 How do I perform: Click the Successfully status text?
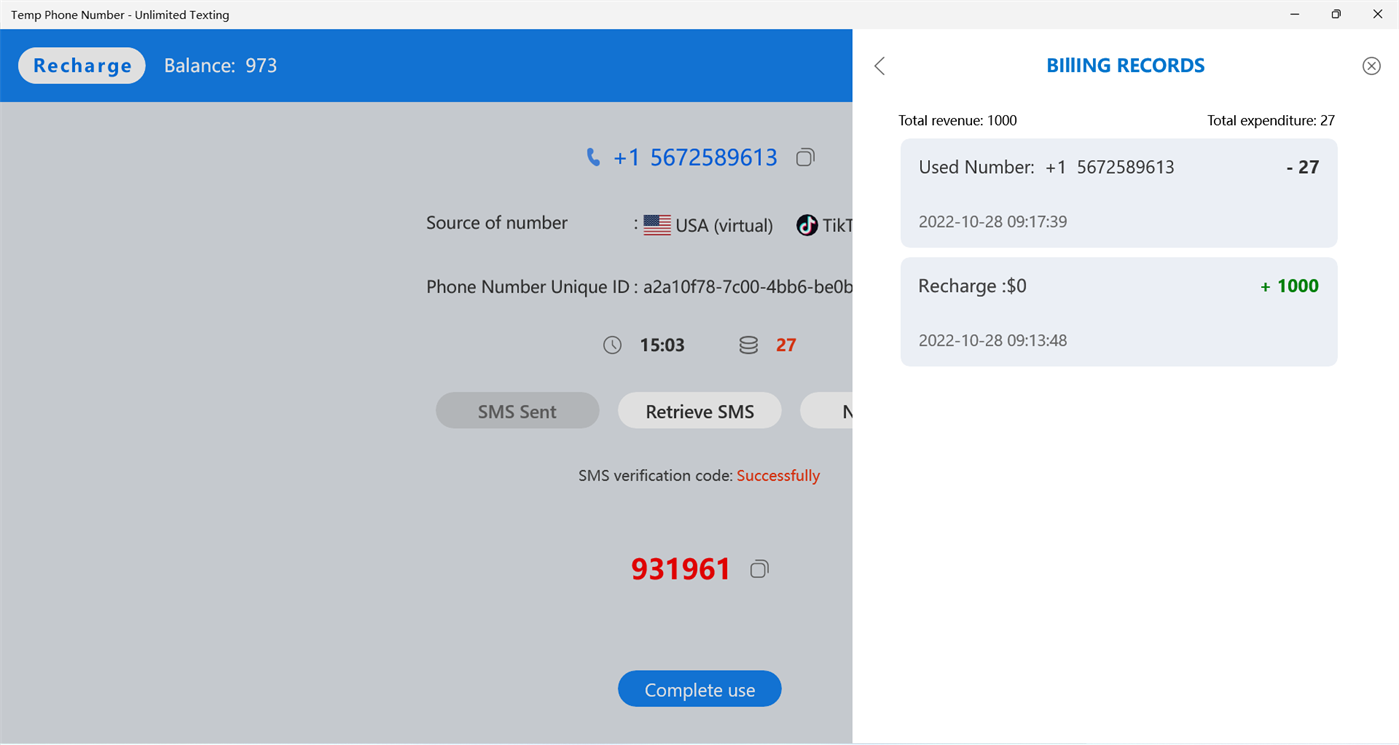pyautogui.click(x=778, y=475)
